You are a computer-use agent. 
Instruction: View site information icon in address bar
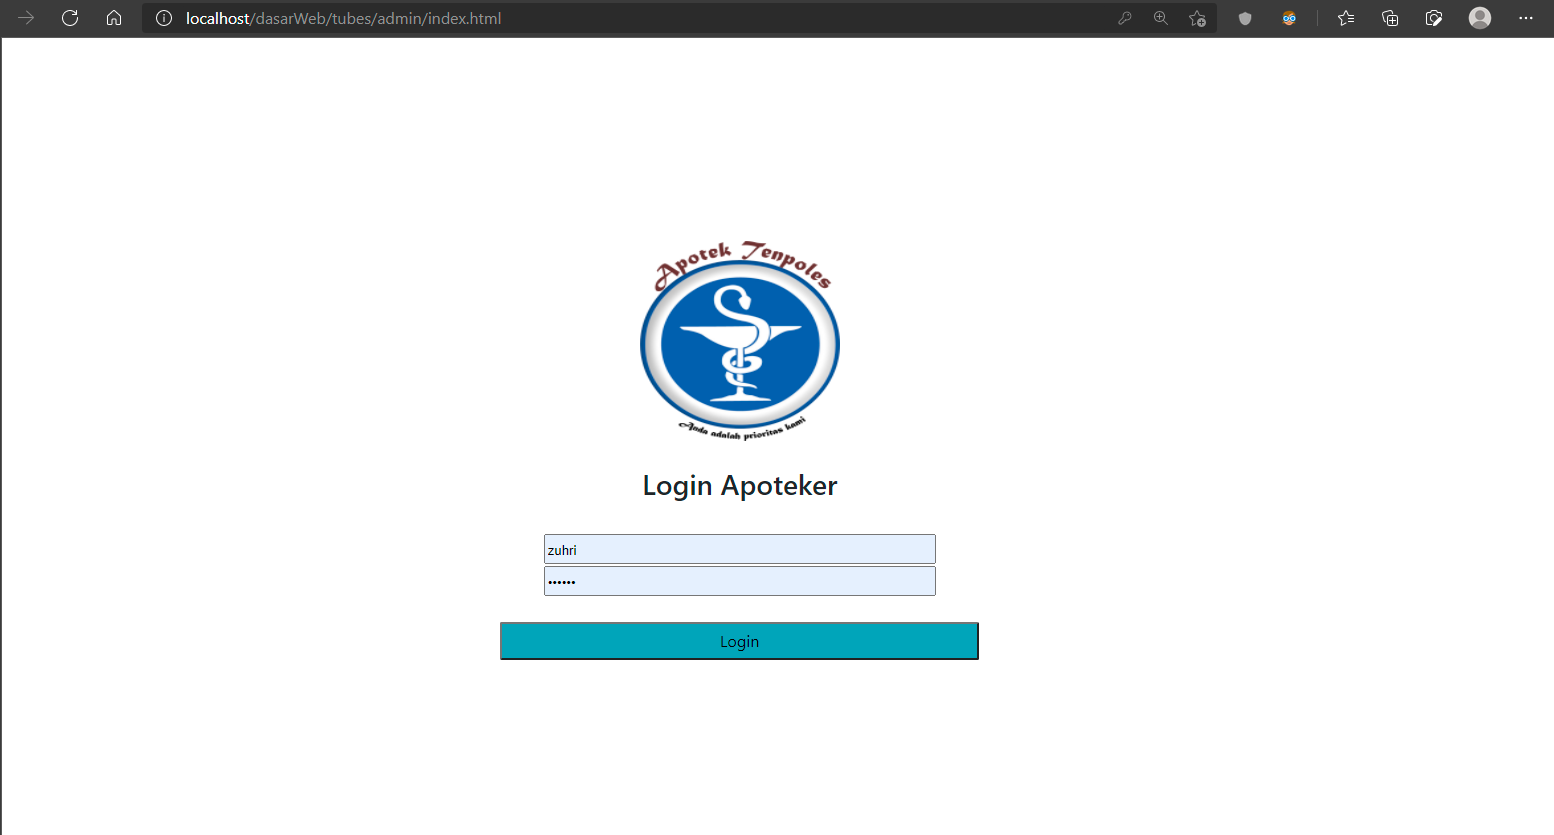click(164, 18)
